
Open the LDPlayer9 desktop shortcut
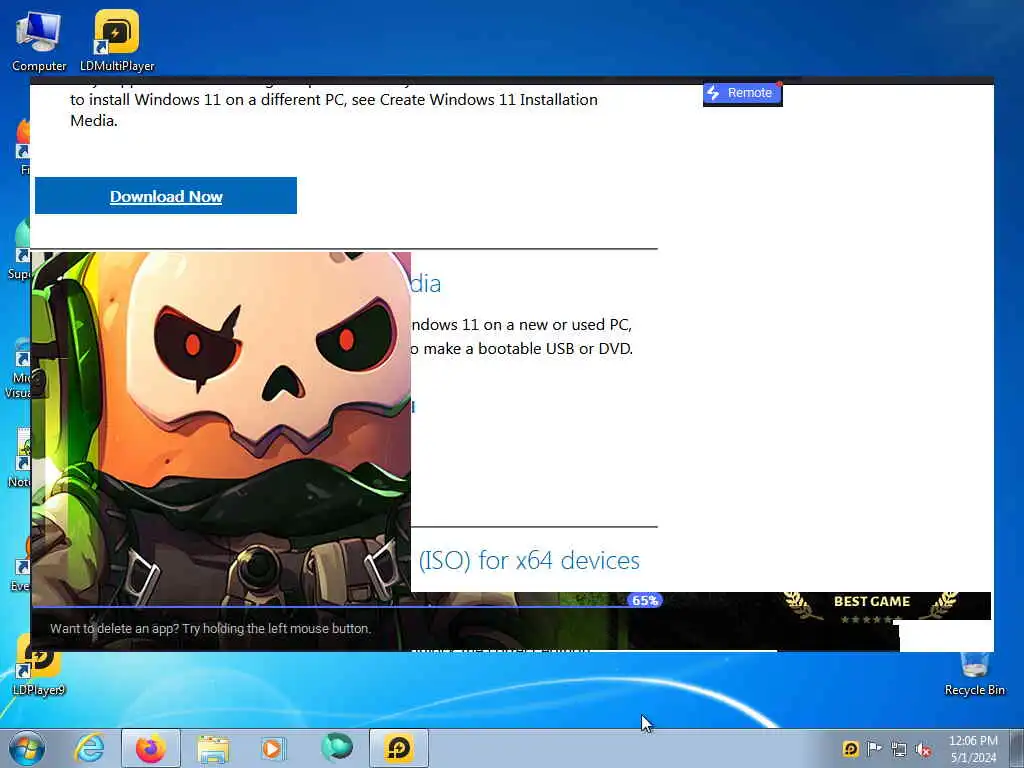39,665
